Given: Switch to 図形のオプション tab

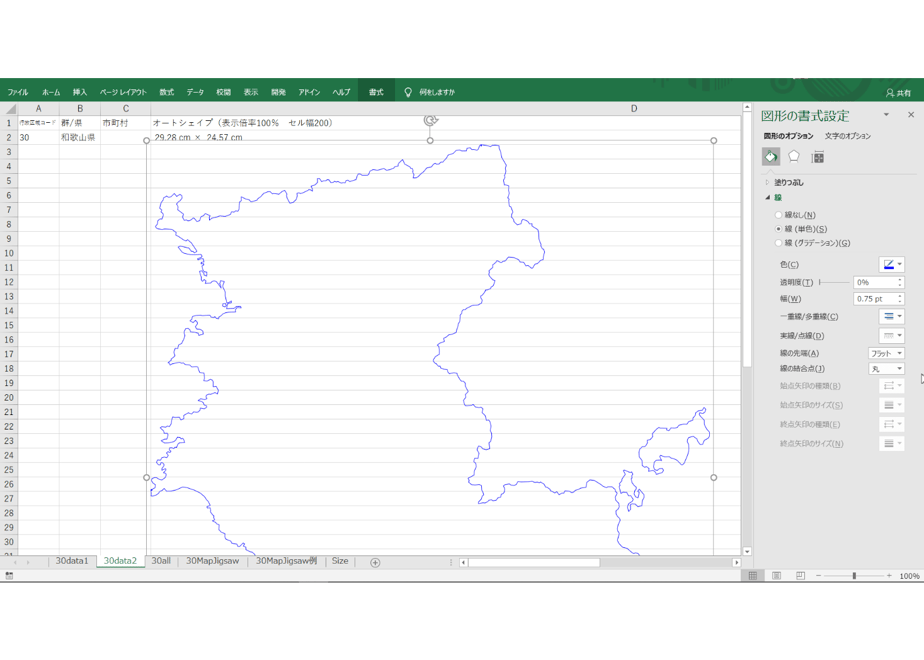Looking at the screenshot, I should coord(788,136).
